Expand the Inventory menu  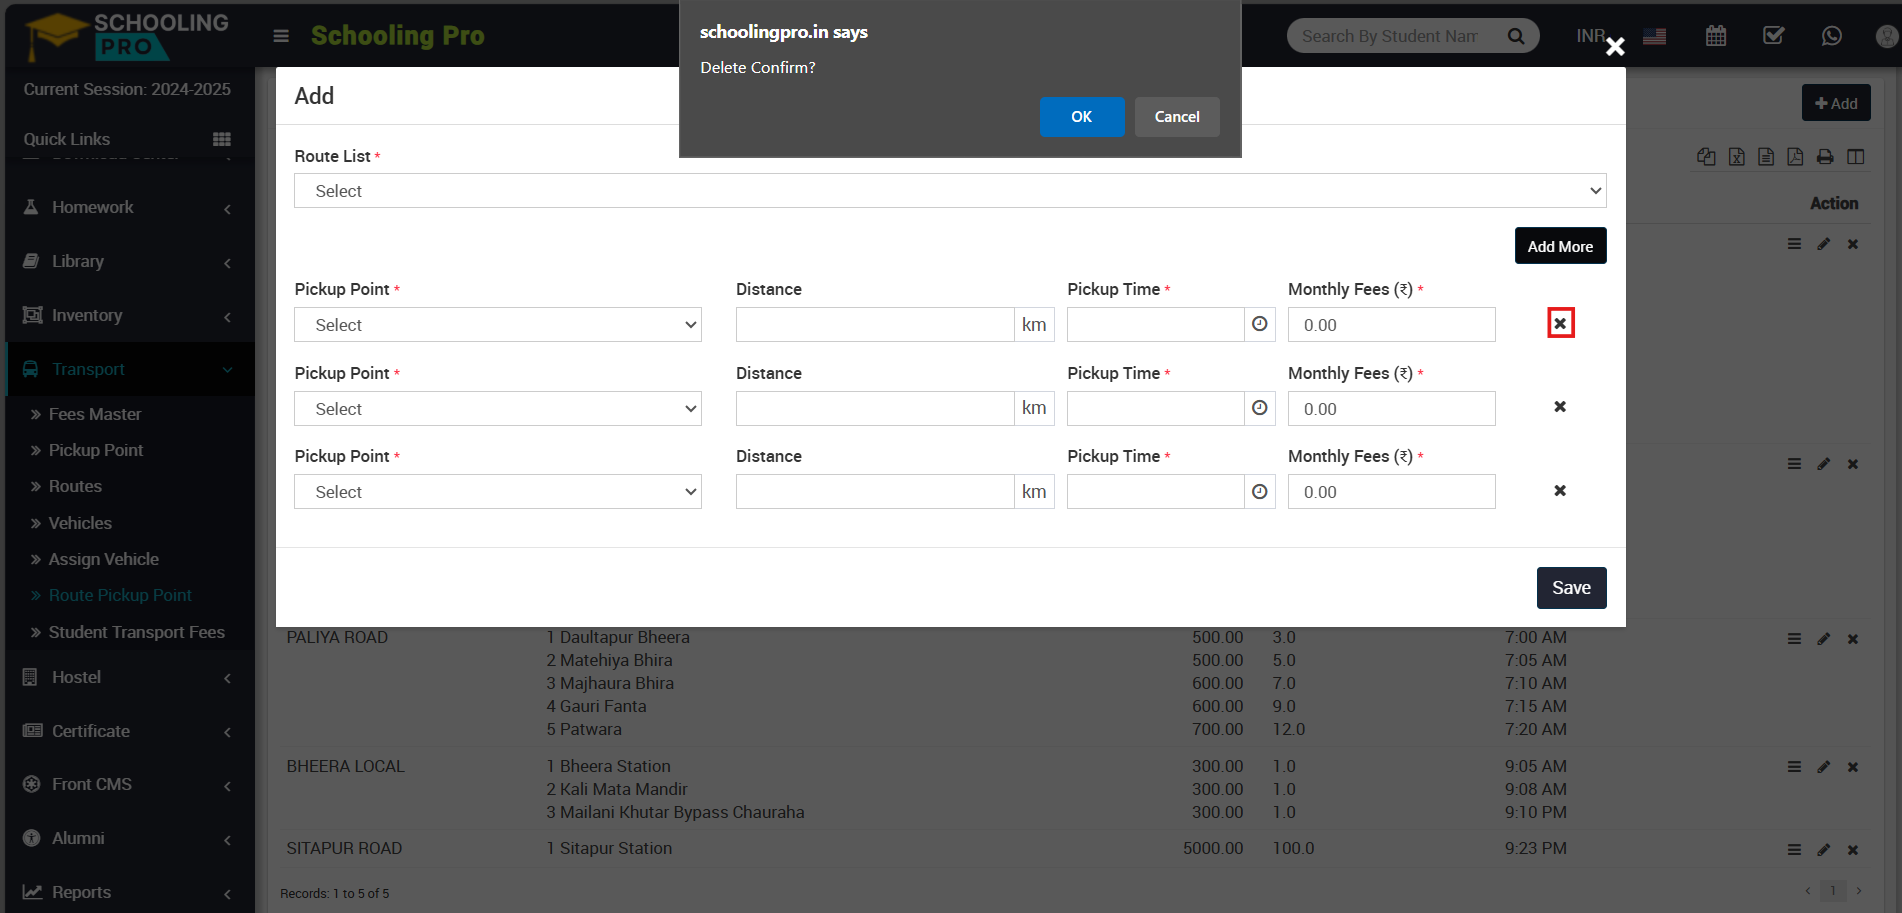pos(127,315)
